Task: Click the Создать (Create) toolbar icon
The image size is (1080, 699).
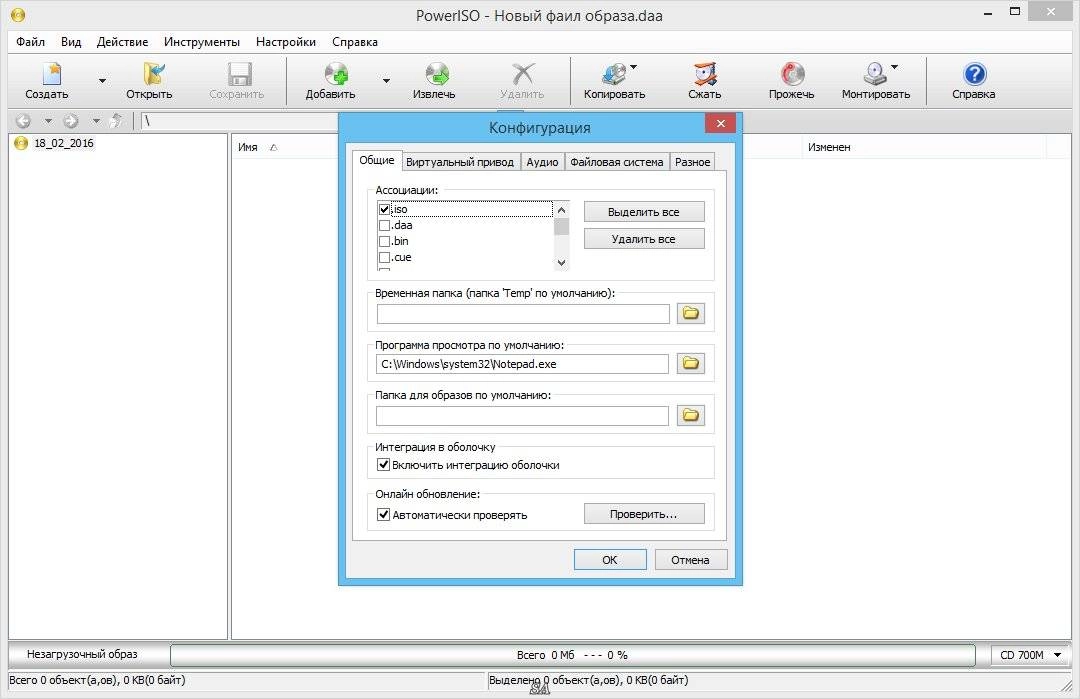Action: click(x=52, y=74)
